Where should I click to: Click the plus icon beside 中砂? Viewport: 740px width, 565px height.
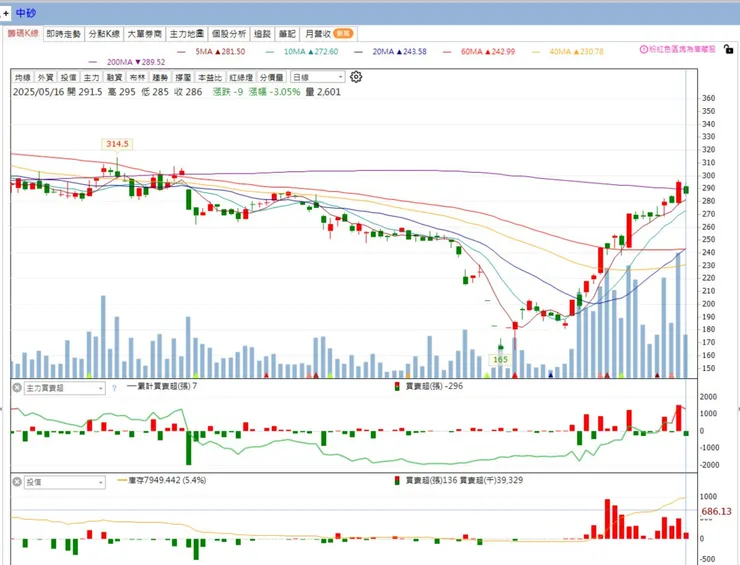pyautogui.click(x=5, y=13)
